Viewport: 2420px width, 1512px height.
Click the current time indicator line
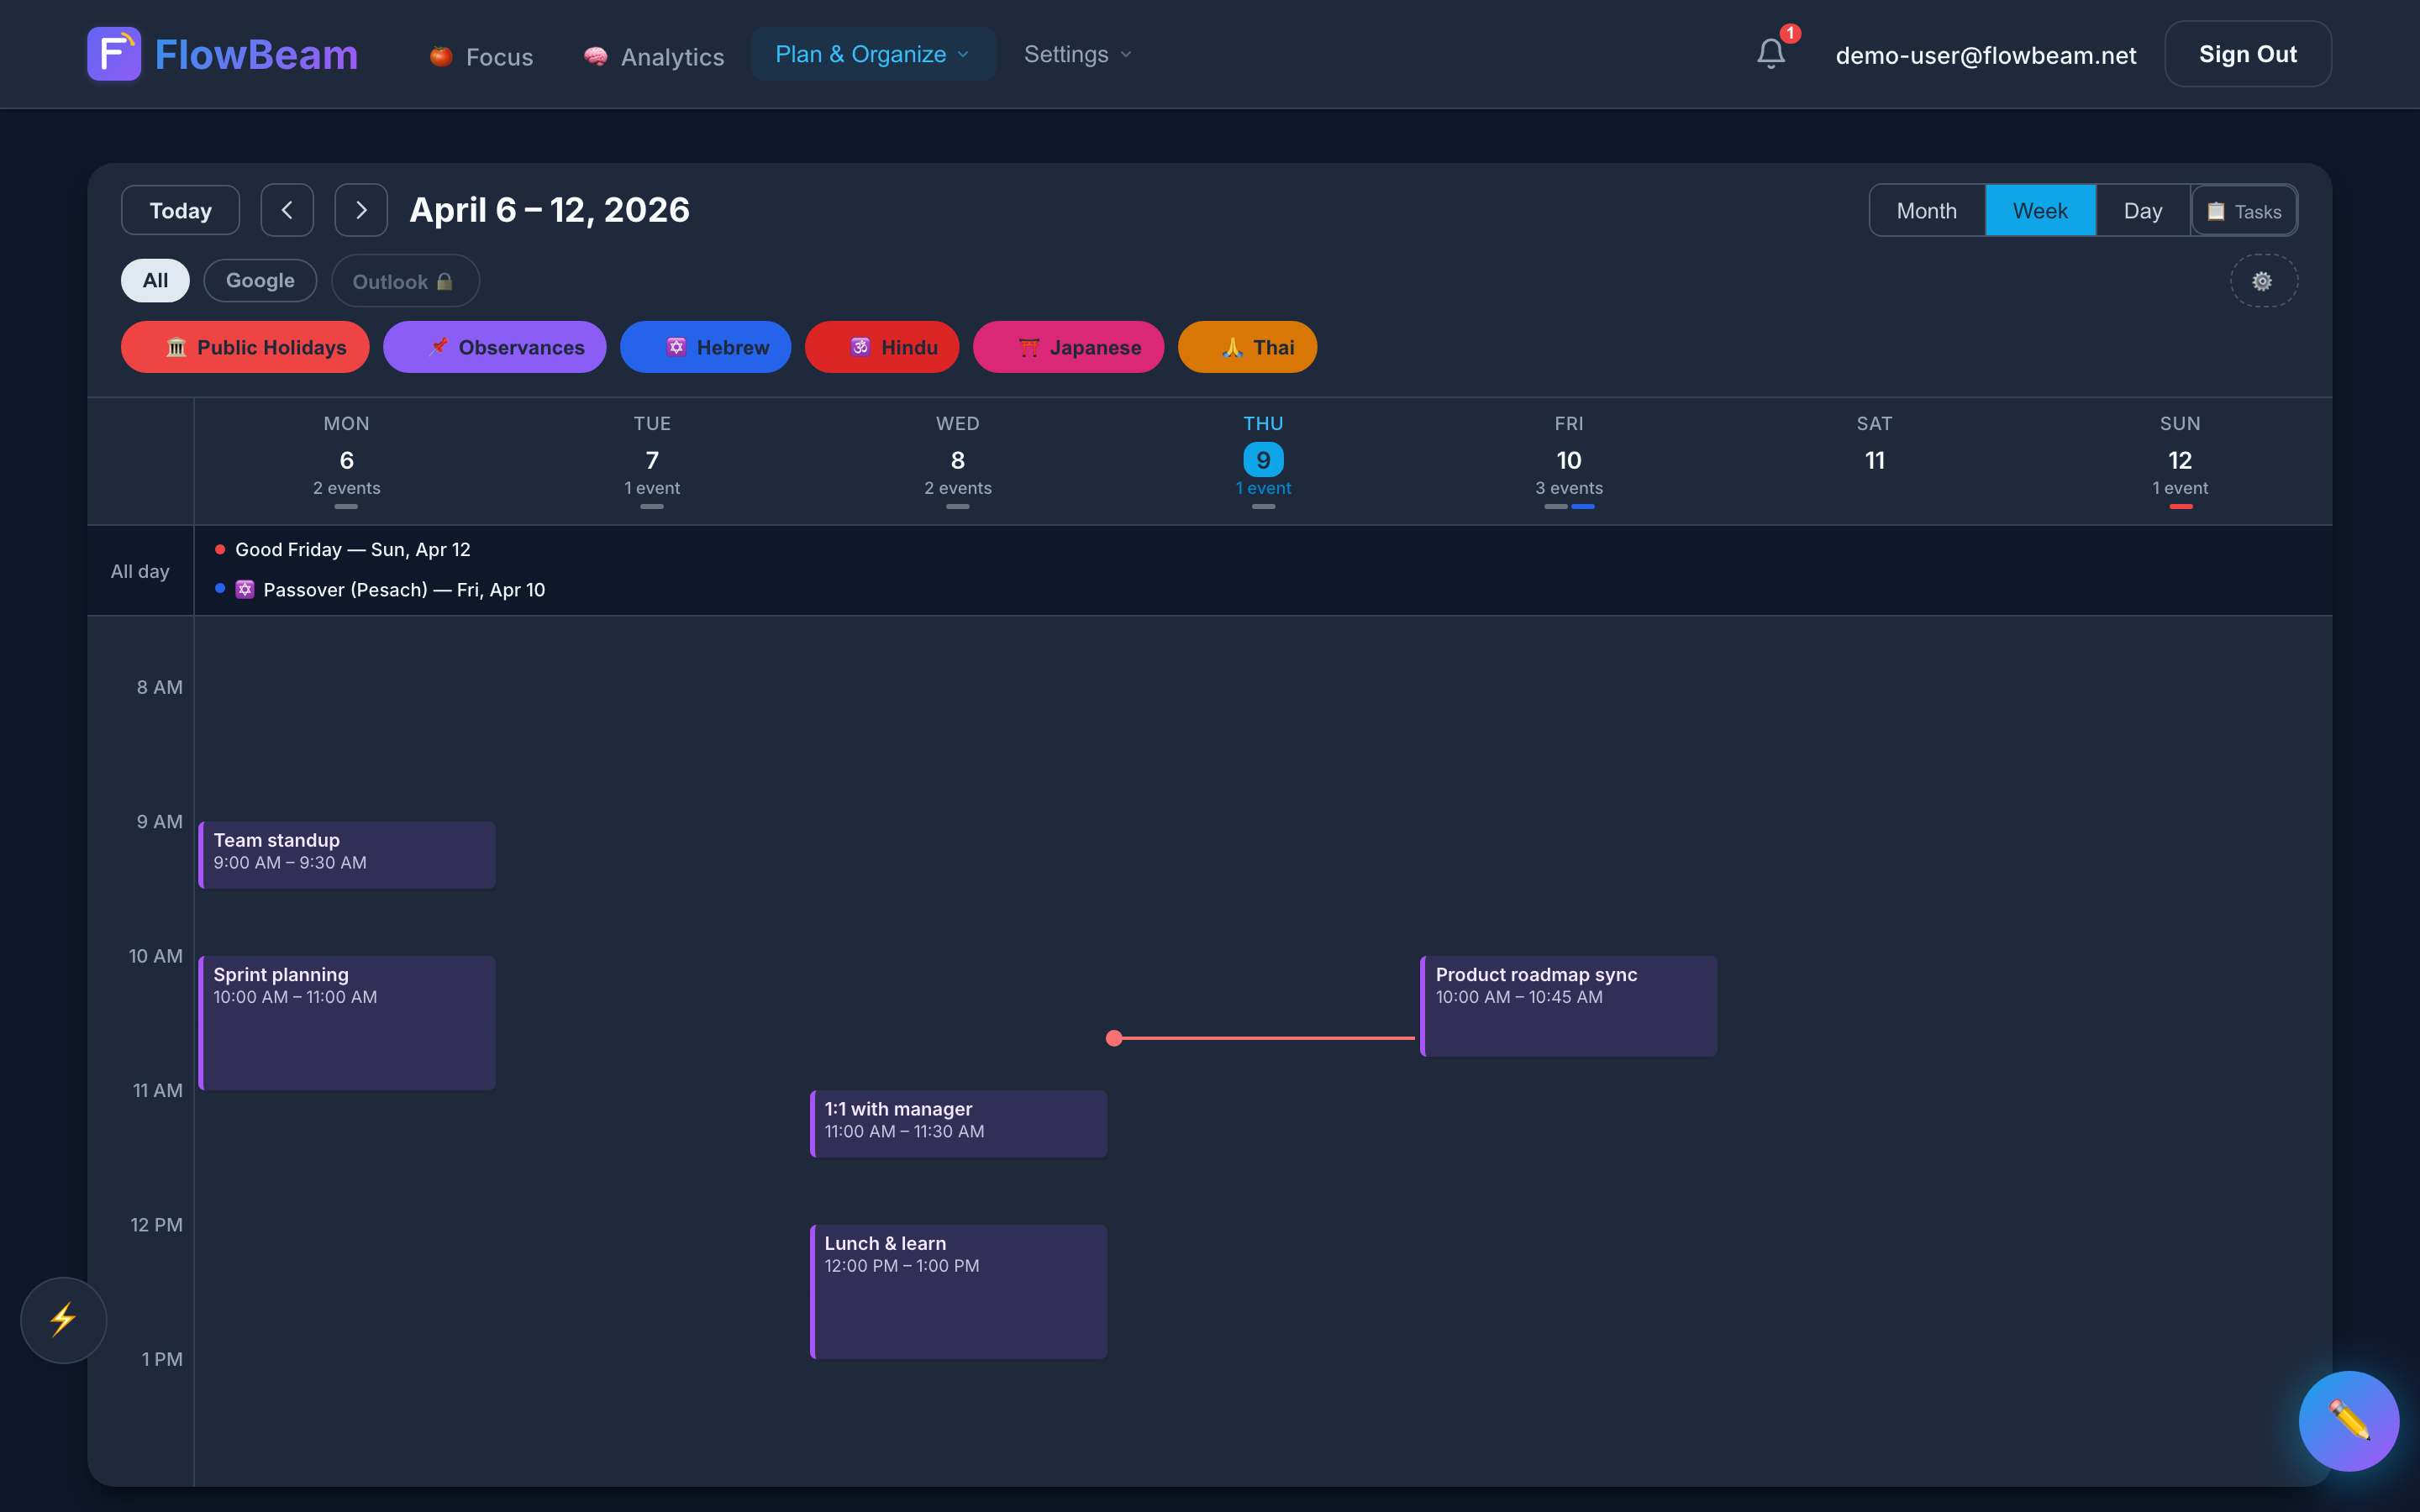click(1261, 1038)
